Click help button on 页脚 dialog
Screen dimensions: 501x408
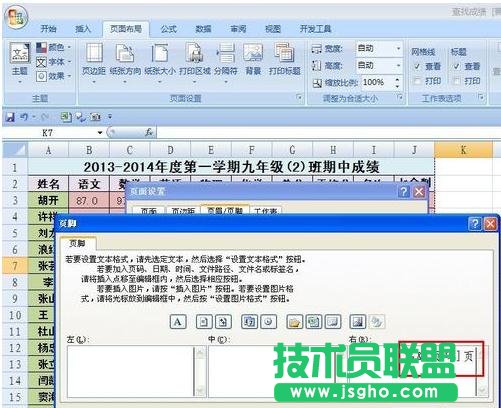(x=475, y=224)
